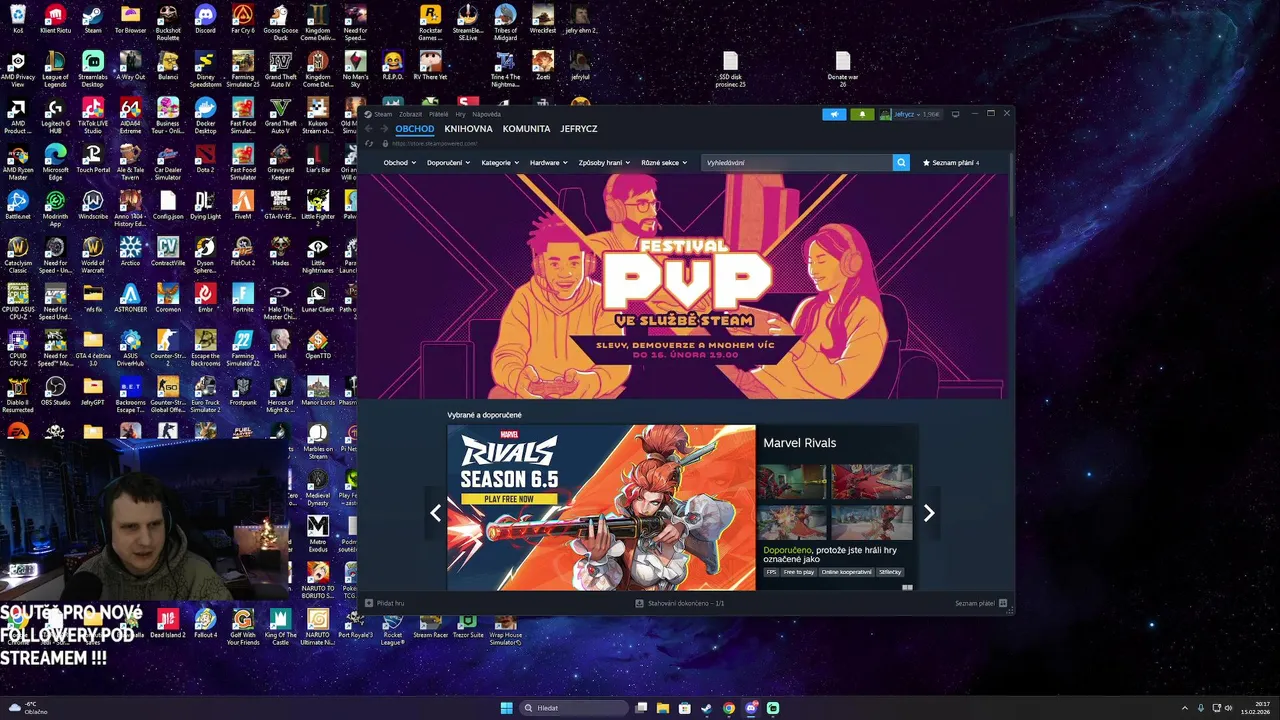Click the Online kooperativní tag

(847, 572)
